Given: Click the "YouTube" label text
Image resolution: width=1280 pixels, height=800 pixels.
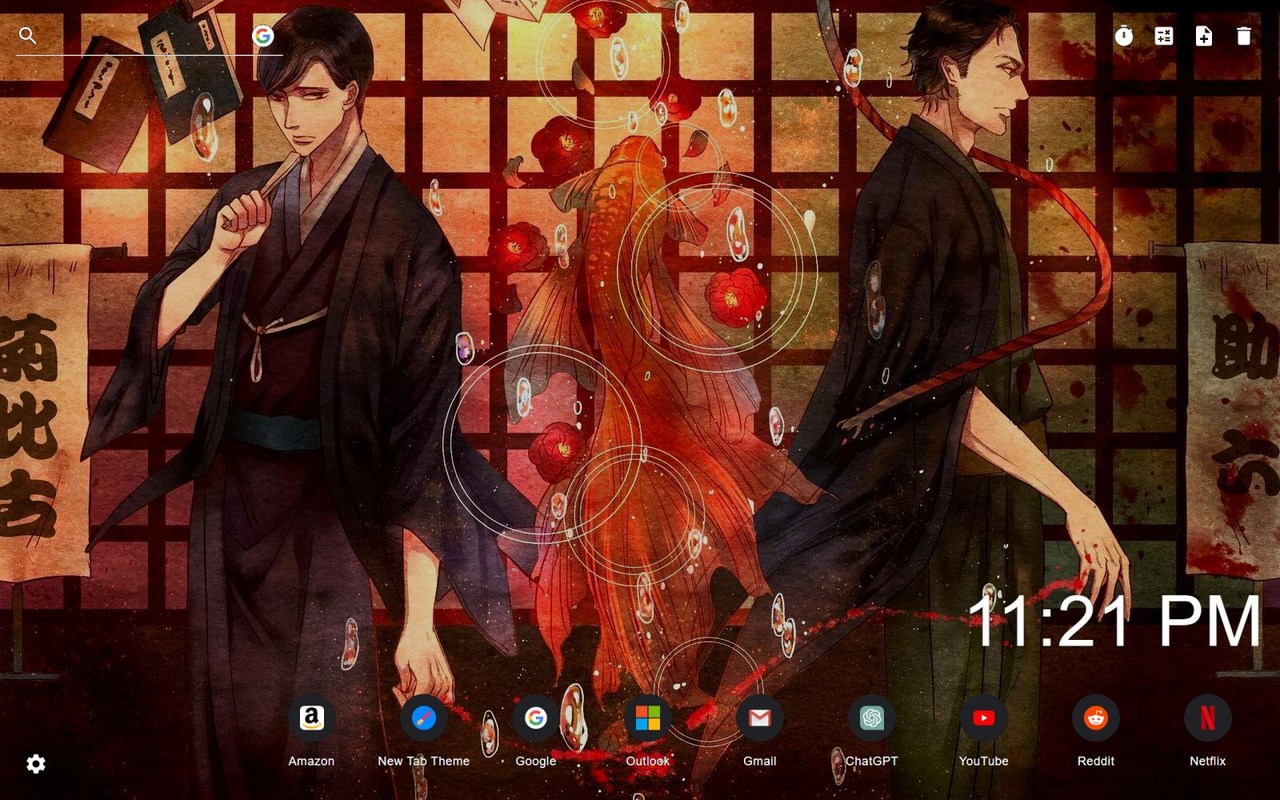Looking at the screenshot, I should [x=984, y=761].
